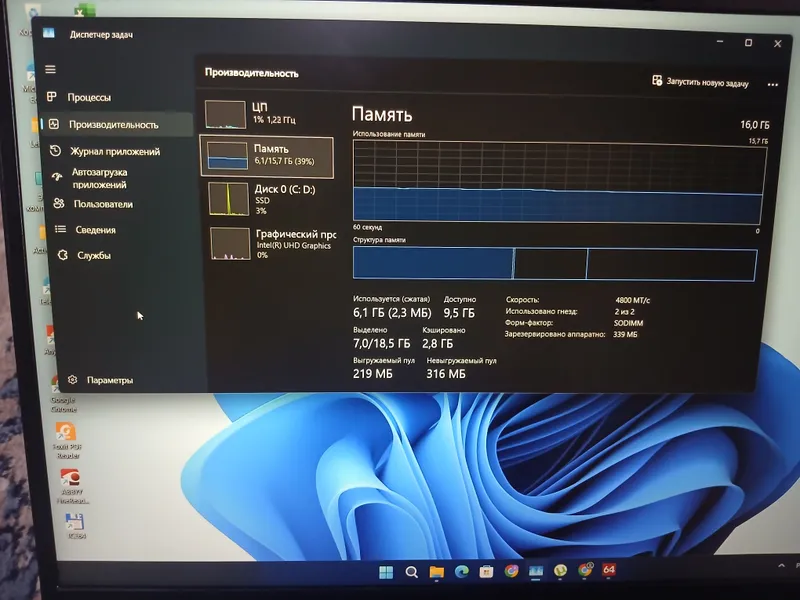Open the Windows Start menu

[386, 572]
